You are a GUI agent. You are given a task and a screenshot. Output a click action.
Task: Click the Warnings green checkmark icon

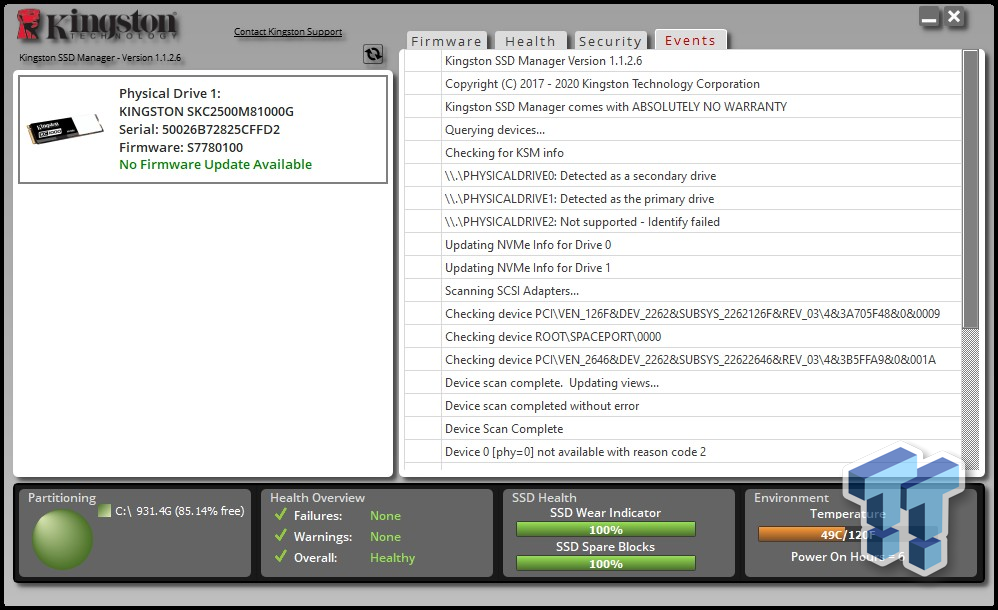(281, 536)
